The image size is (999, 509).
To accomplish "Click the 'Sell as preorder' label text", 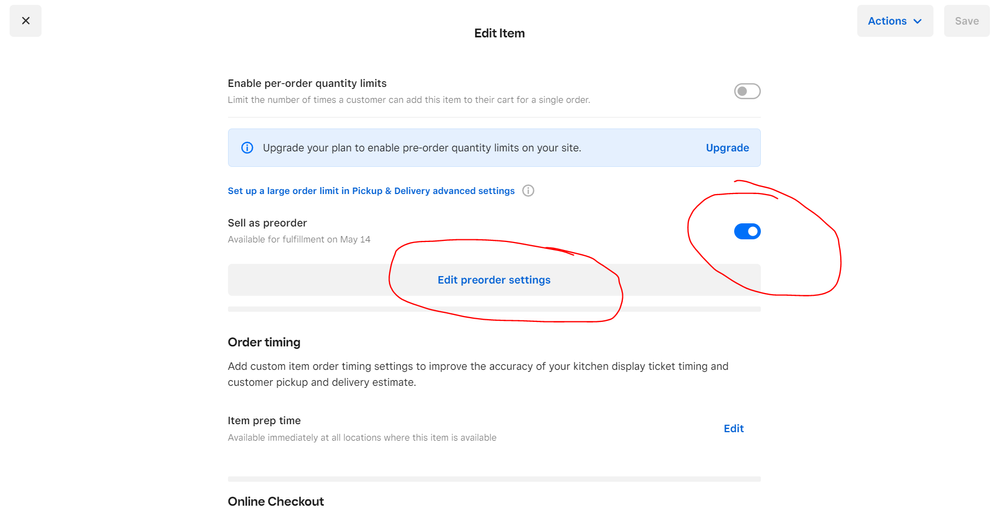I will tap(267, 223).
